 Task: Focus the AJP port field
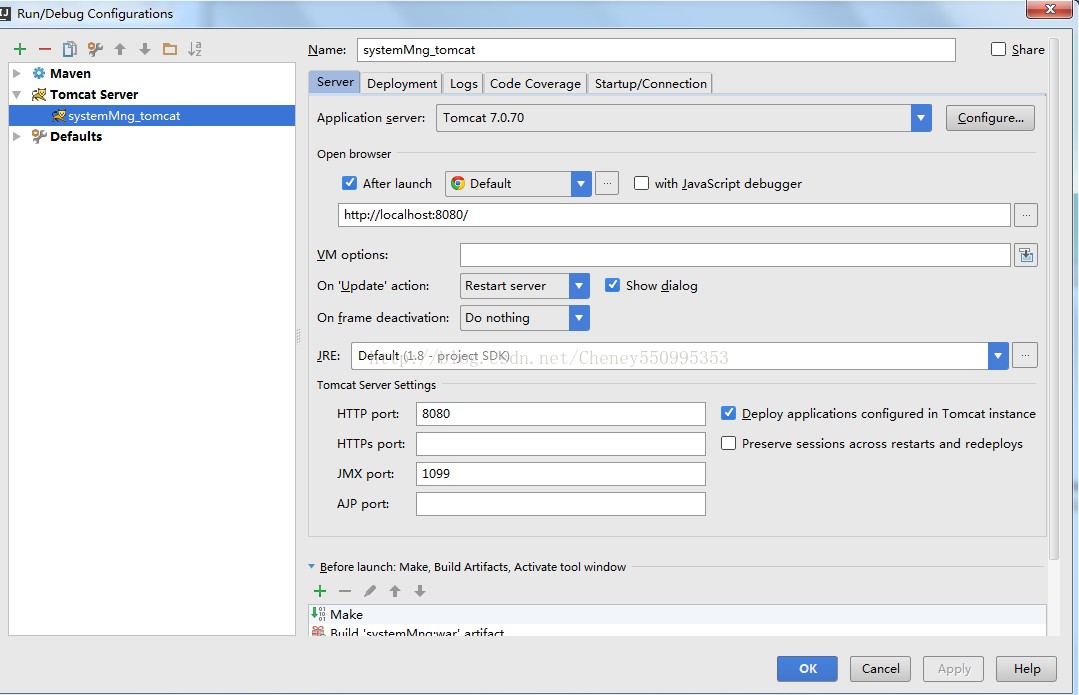(560, 504)
